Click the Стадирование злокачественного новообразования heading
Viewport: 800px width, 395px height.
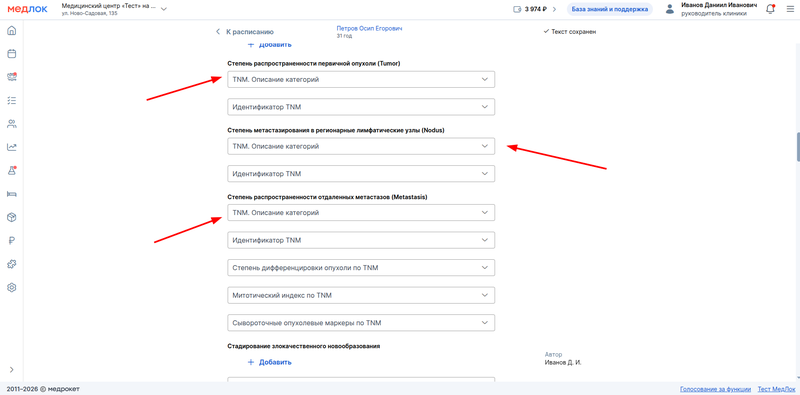click(x=304, y=346)
